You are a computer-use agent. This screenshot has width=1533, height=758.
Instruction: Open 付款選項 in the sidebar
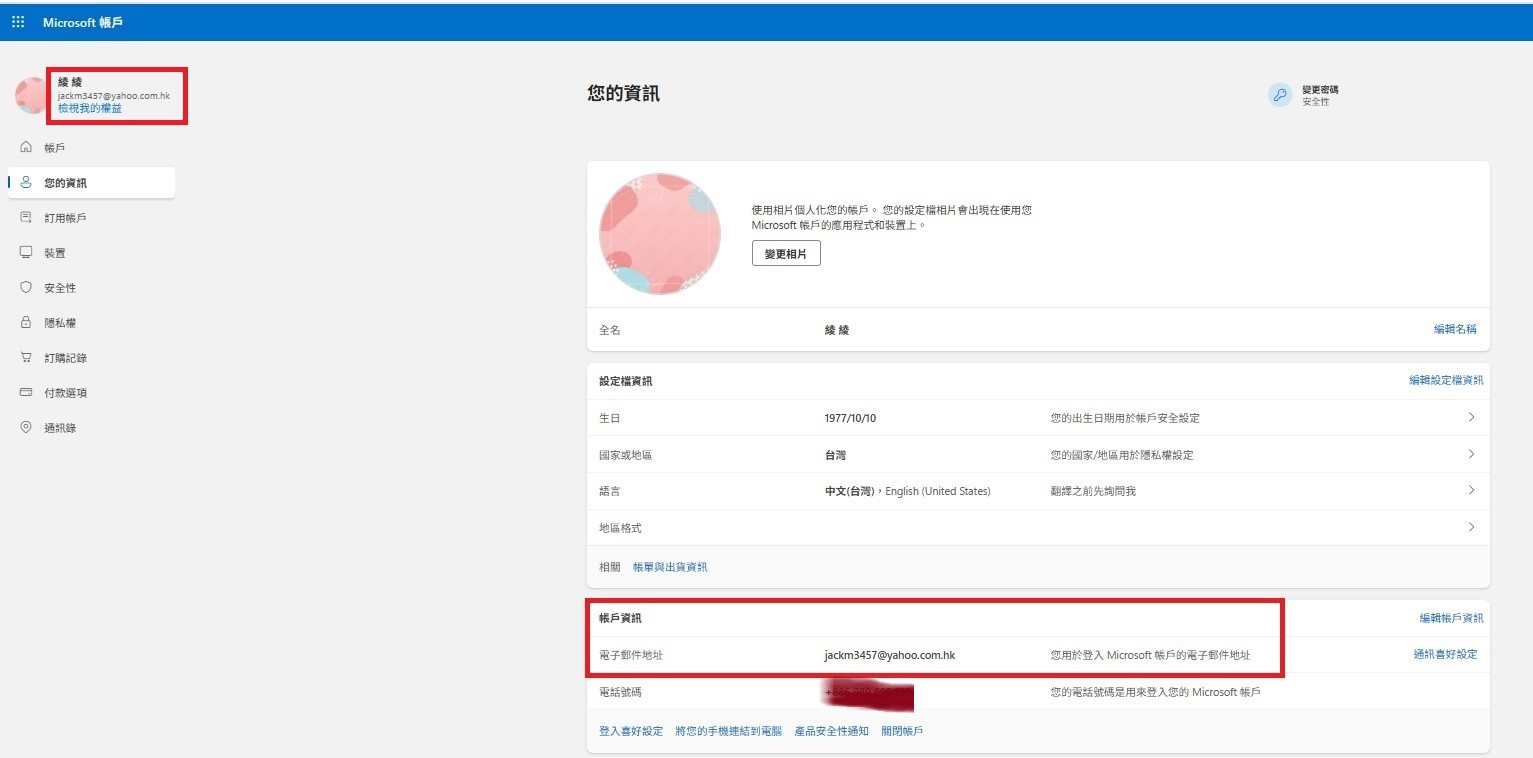pos(92,393)
